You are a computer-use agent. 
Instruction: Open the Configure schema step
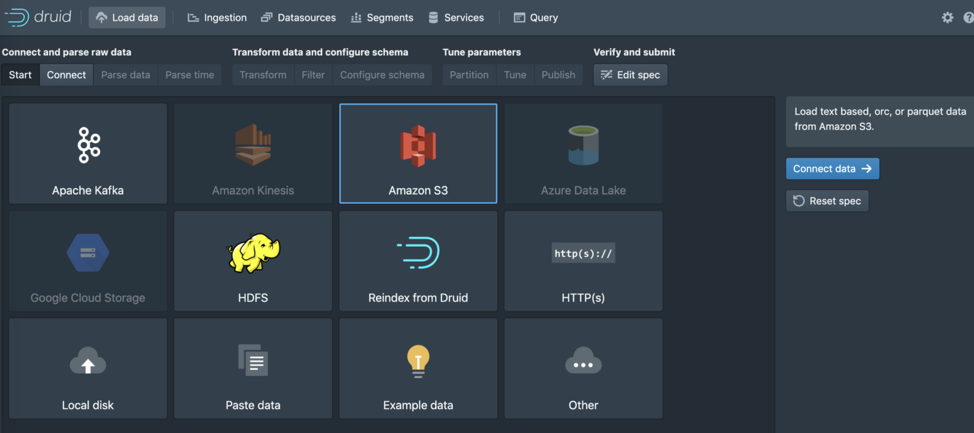[382, 75]
